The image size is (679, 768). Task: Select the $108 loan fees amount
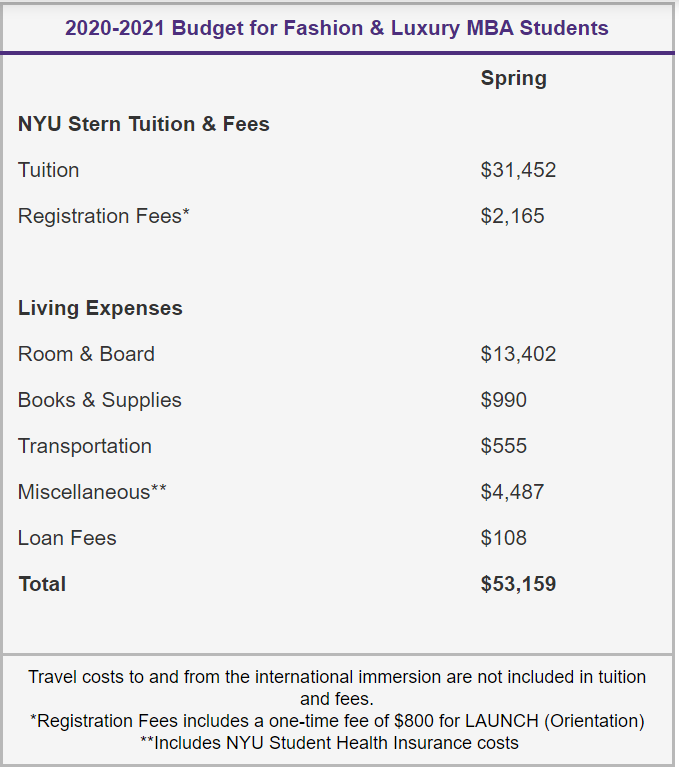[503, 538]
